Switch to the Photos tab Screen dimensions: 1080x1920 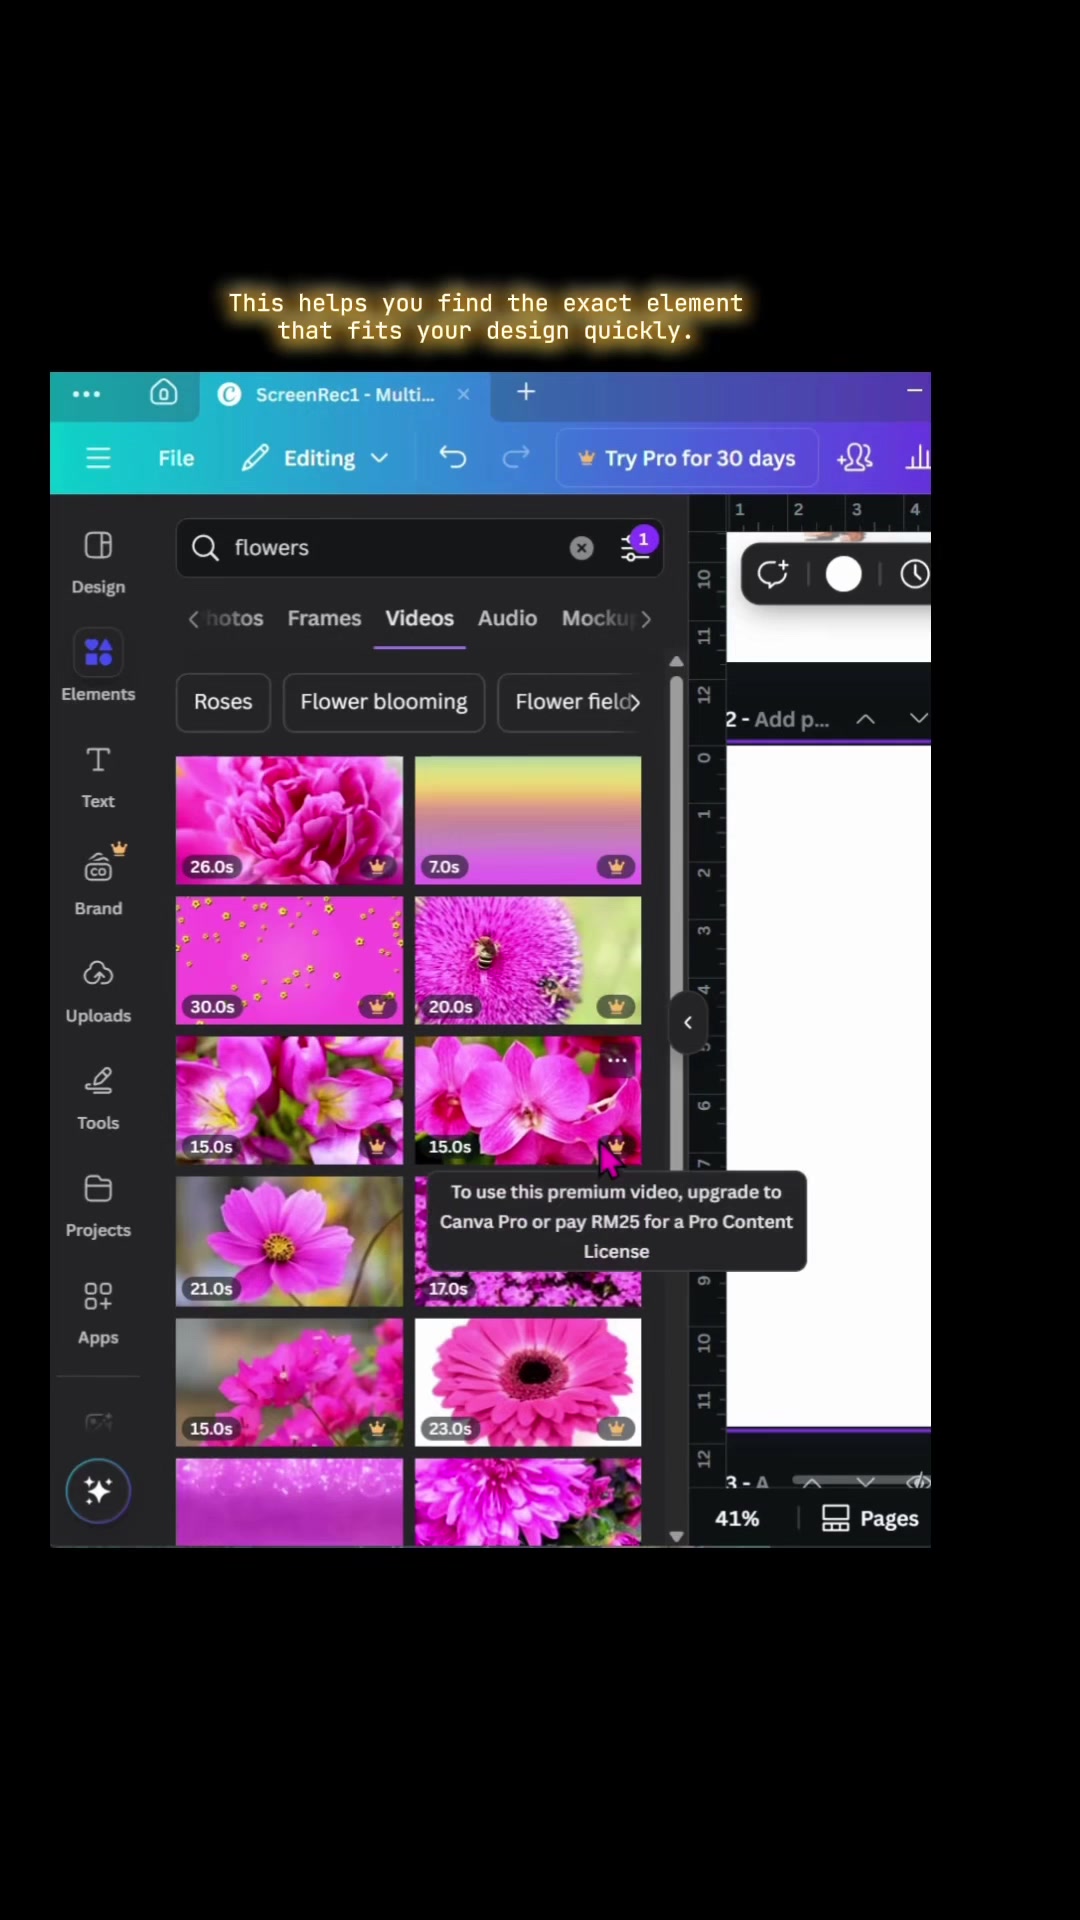tap(235, 618)
